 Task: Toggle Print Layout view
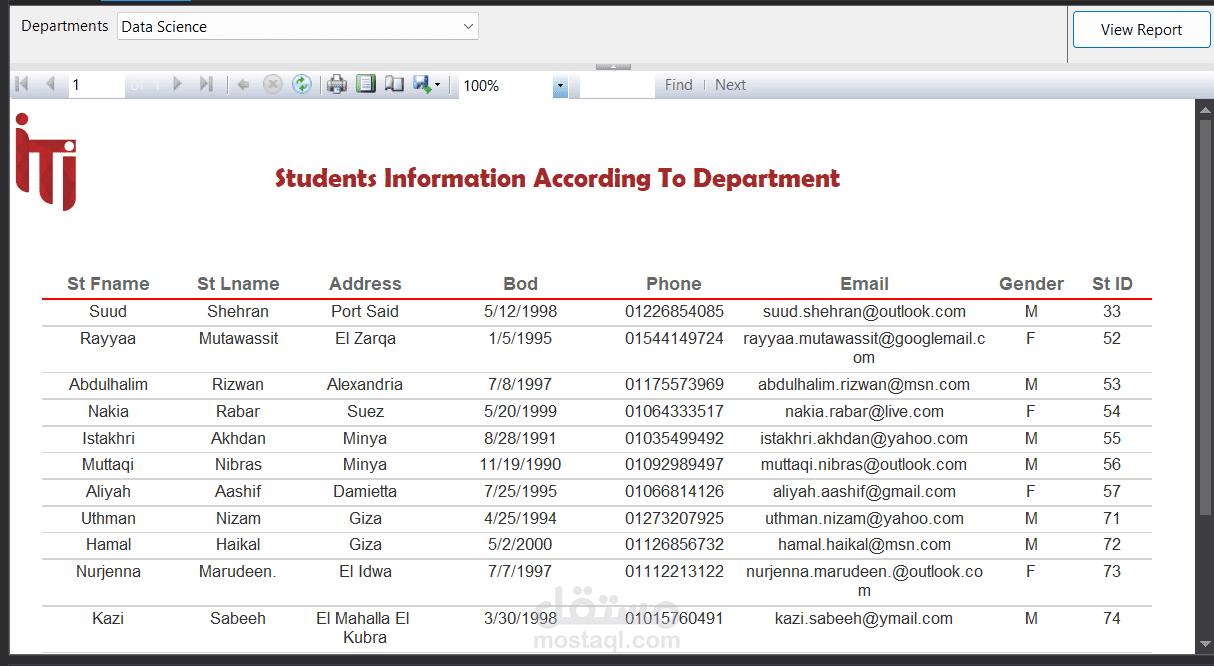click(x=365, y=84)
